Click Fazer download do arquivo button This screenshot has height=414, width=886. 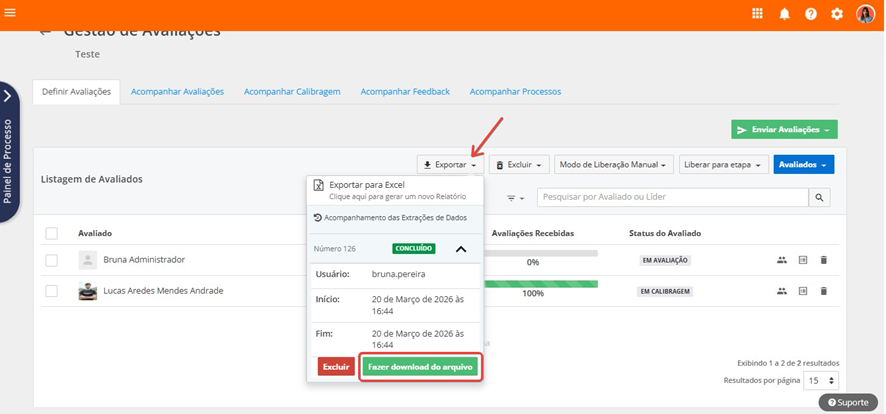420,367
